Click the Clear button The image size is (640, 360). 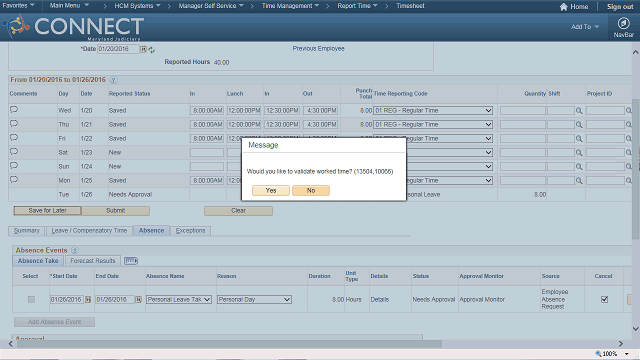click(238, 211)
